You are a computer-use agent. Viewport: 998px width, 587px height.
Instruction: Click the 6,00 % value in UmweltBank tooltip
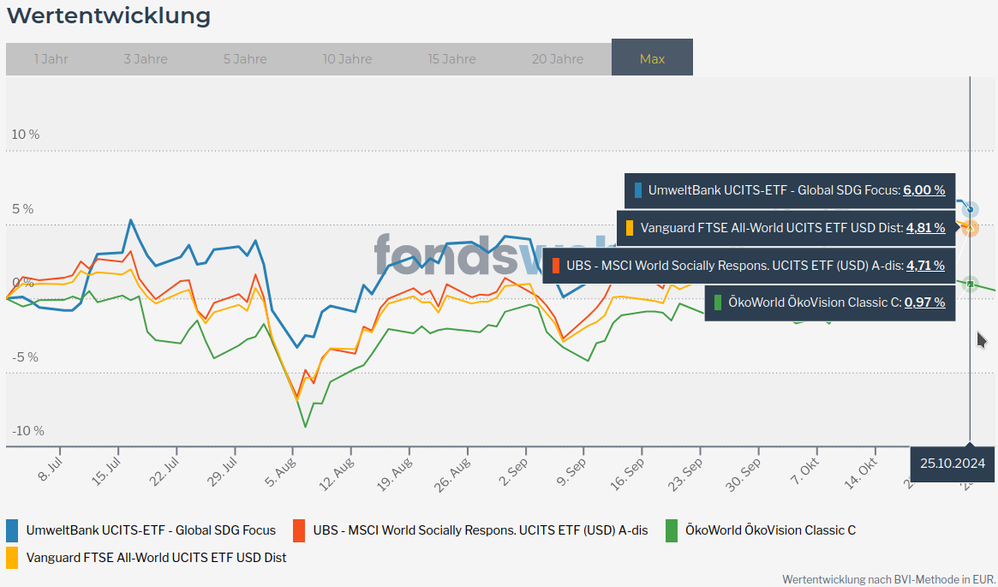(924, 190)
